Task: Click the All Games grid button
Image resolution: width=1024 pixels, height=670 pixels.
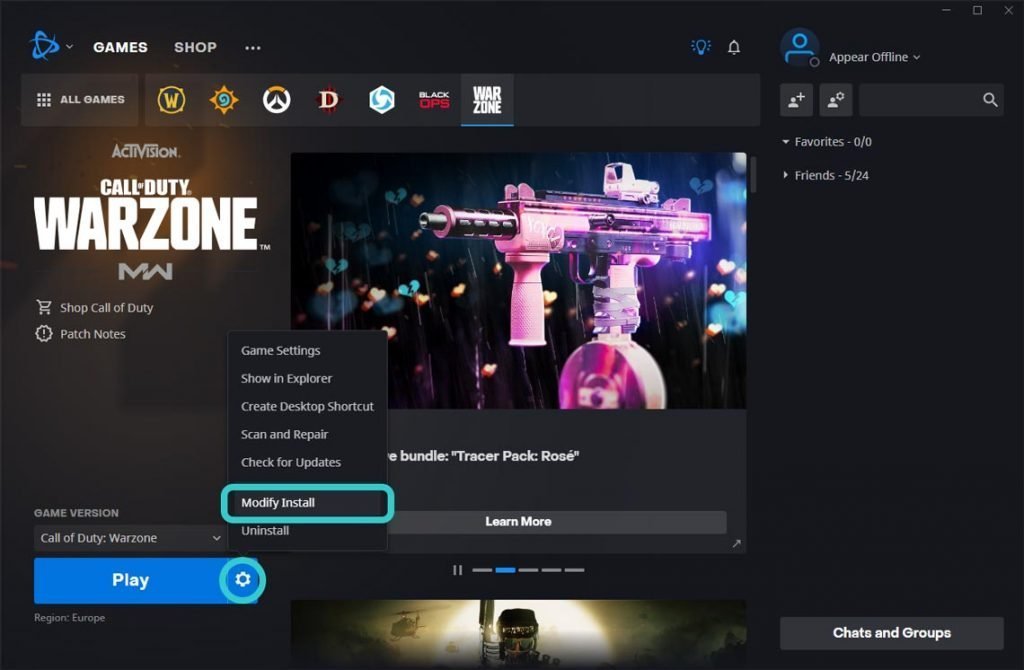Action: coord(80,100)
